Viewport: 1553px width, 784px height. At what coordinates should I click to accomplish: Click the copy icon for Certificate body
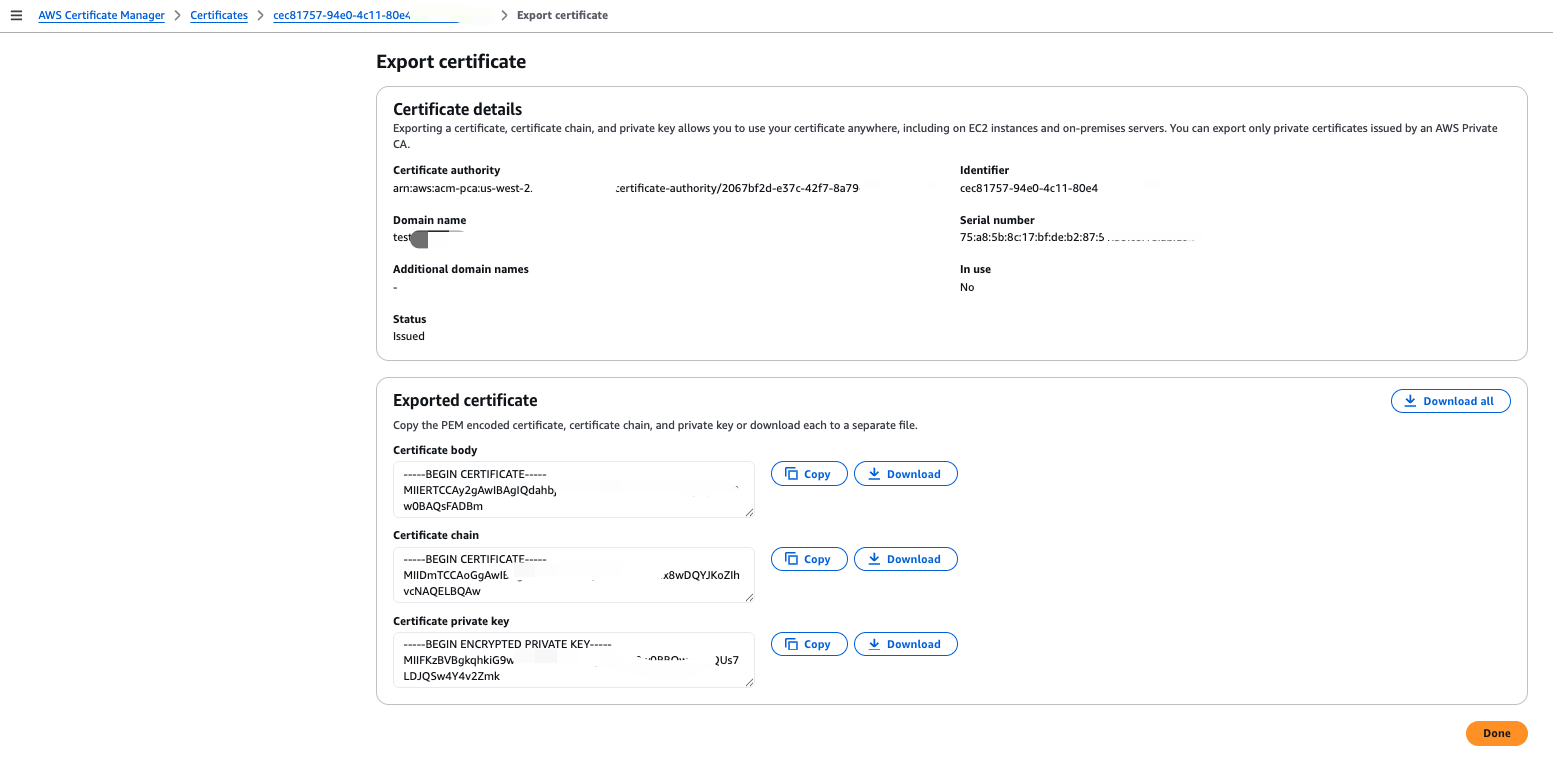[792, 473]
